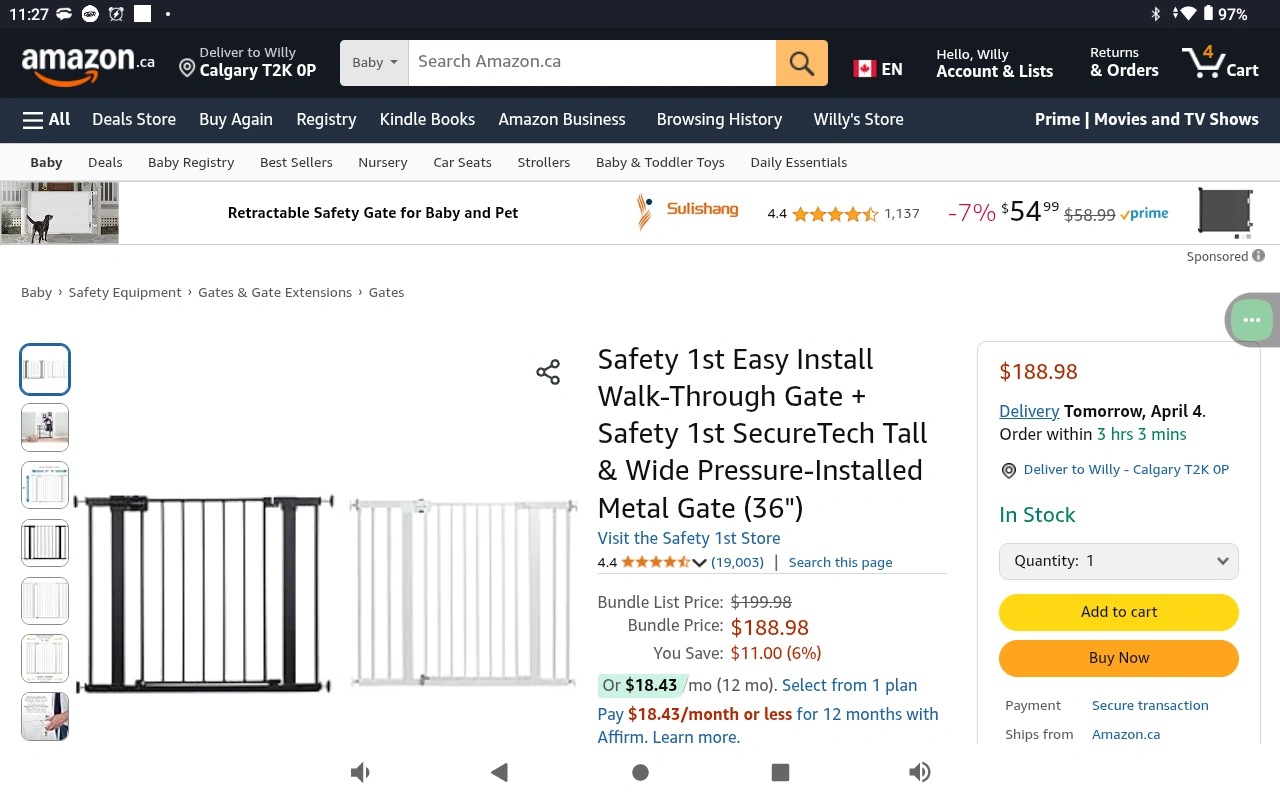Viewport: 1280px width, 800px height.
Task: Open Account & Lists menu
Action: point(994,63)
